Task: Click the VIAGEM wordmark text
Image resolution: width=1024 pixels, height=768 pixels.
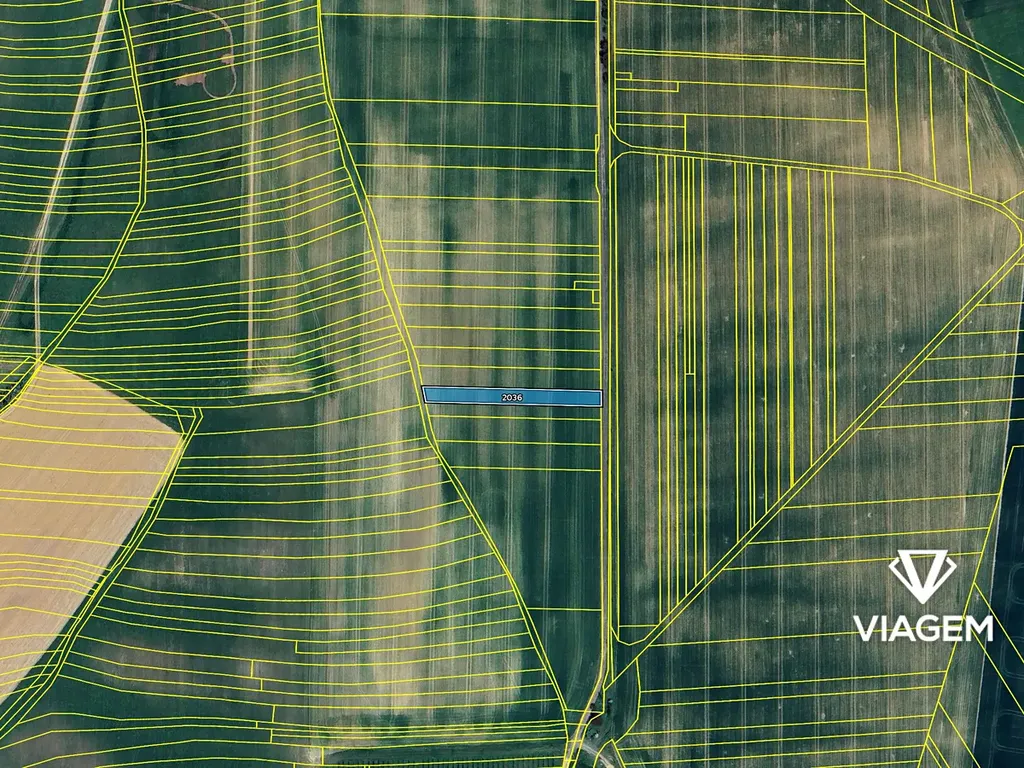Action: tap(922, 628)
